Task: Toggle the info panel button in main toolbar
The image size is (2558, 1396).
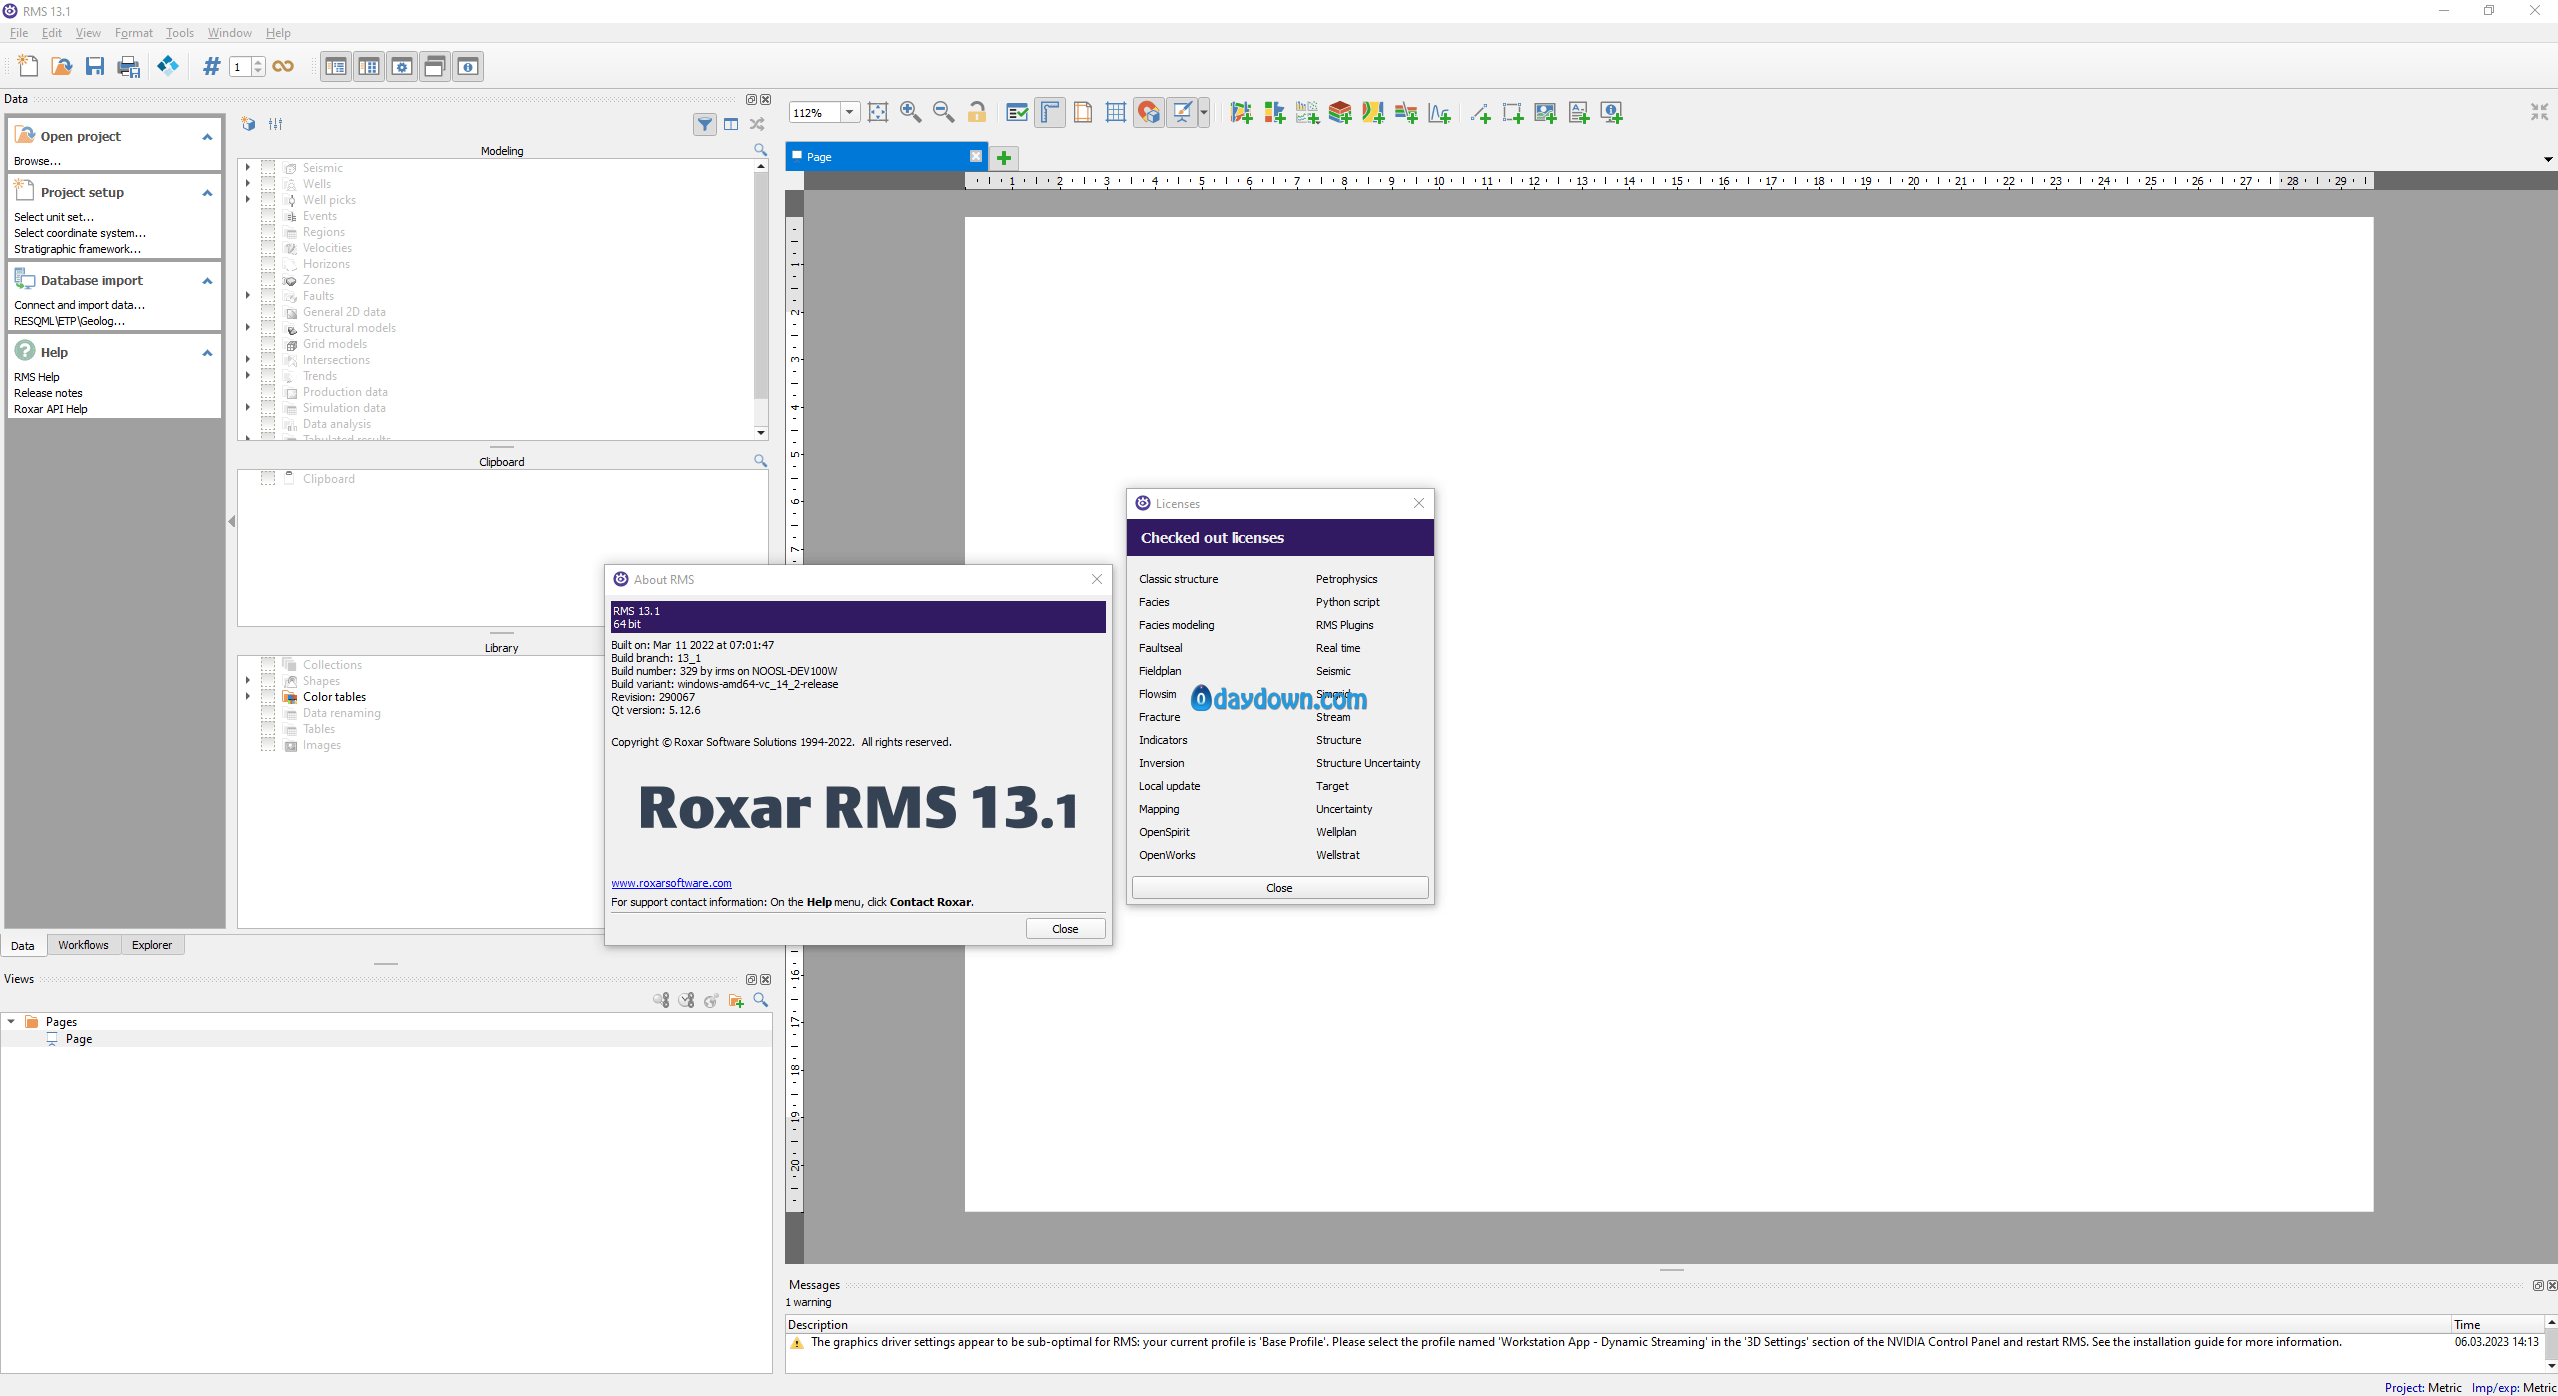Action: pos(468,67)
